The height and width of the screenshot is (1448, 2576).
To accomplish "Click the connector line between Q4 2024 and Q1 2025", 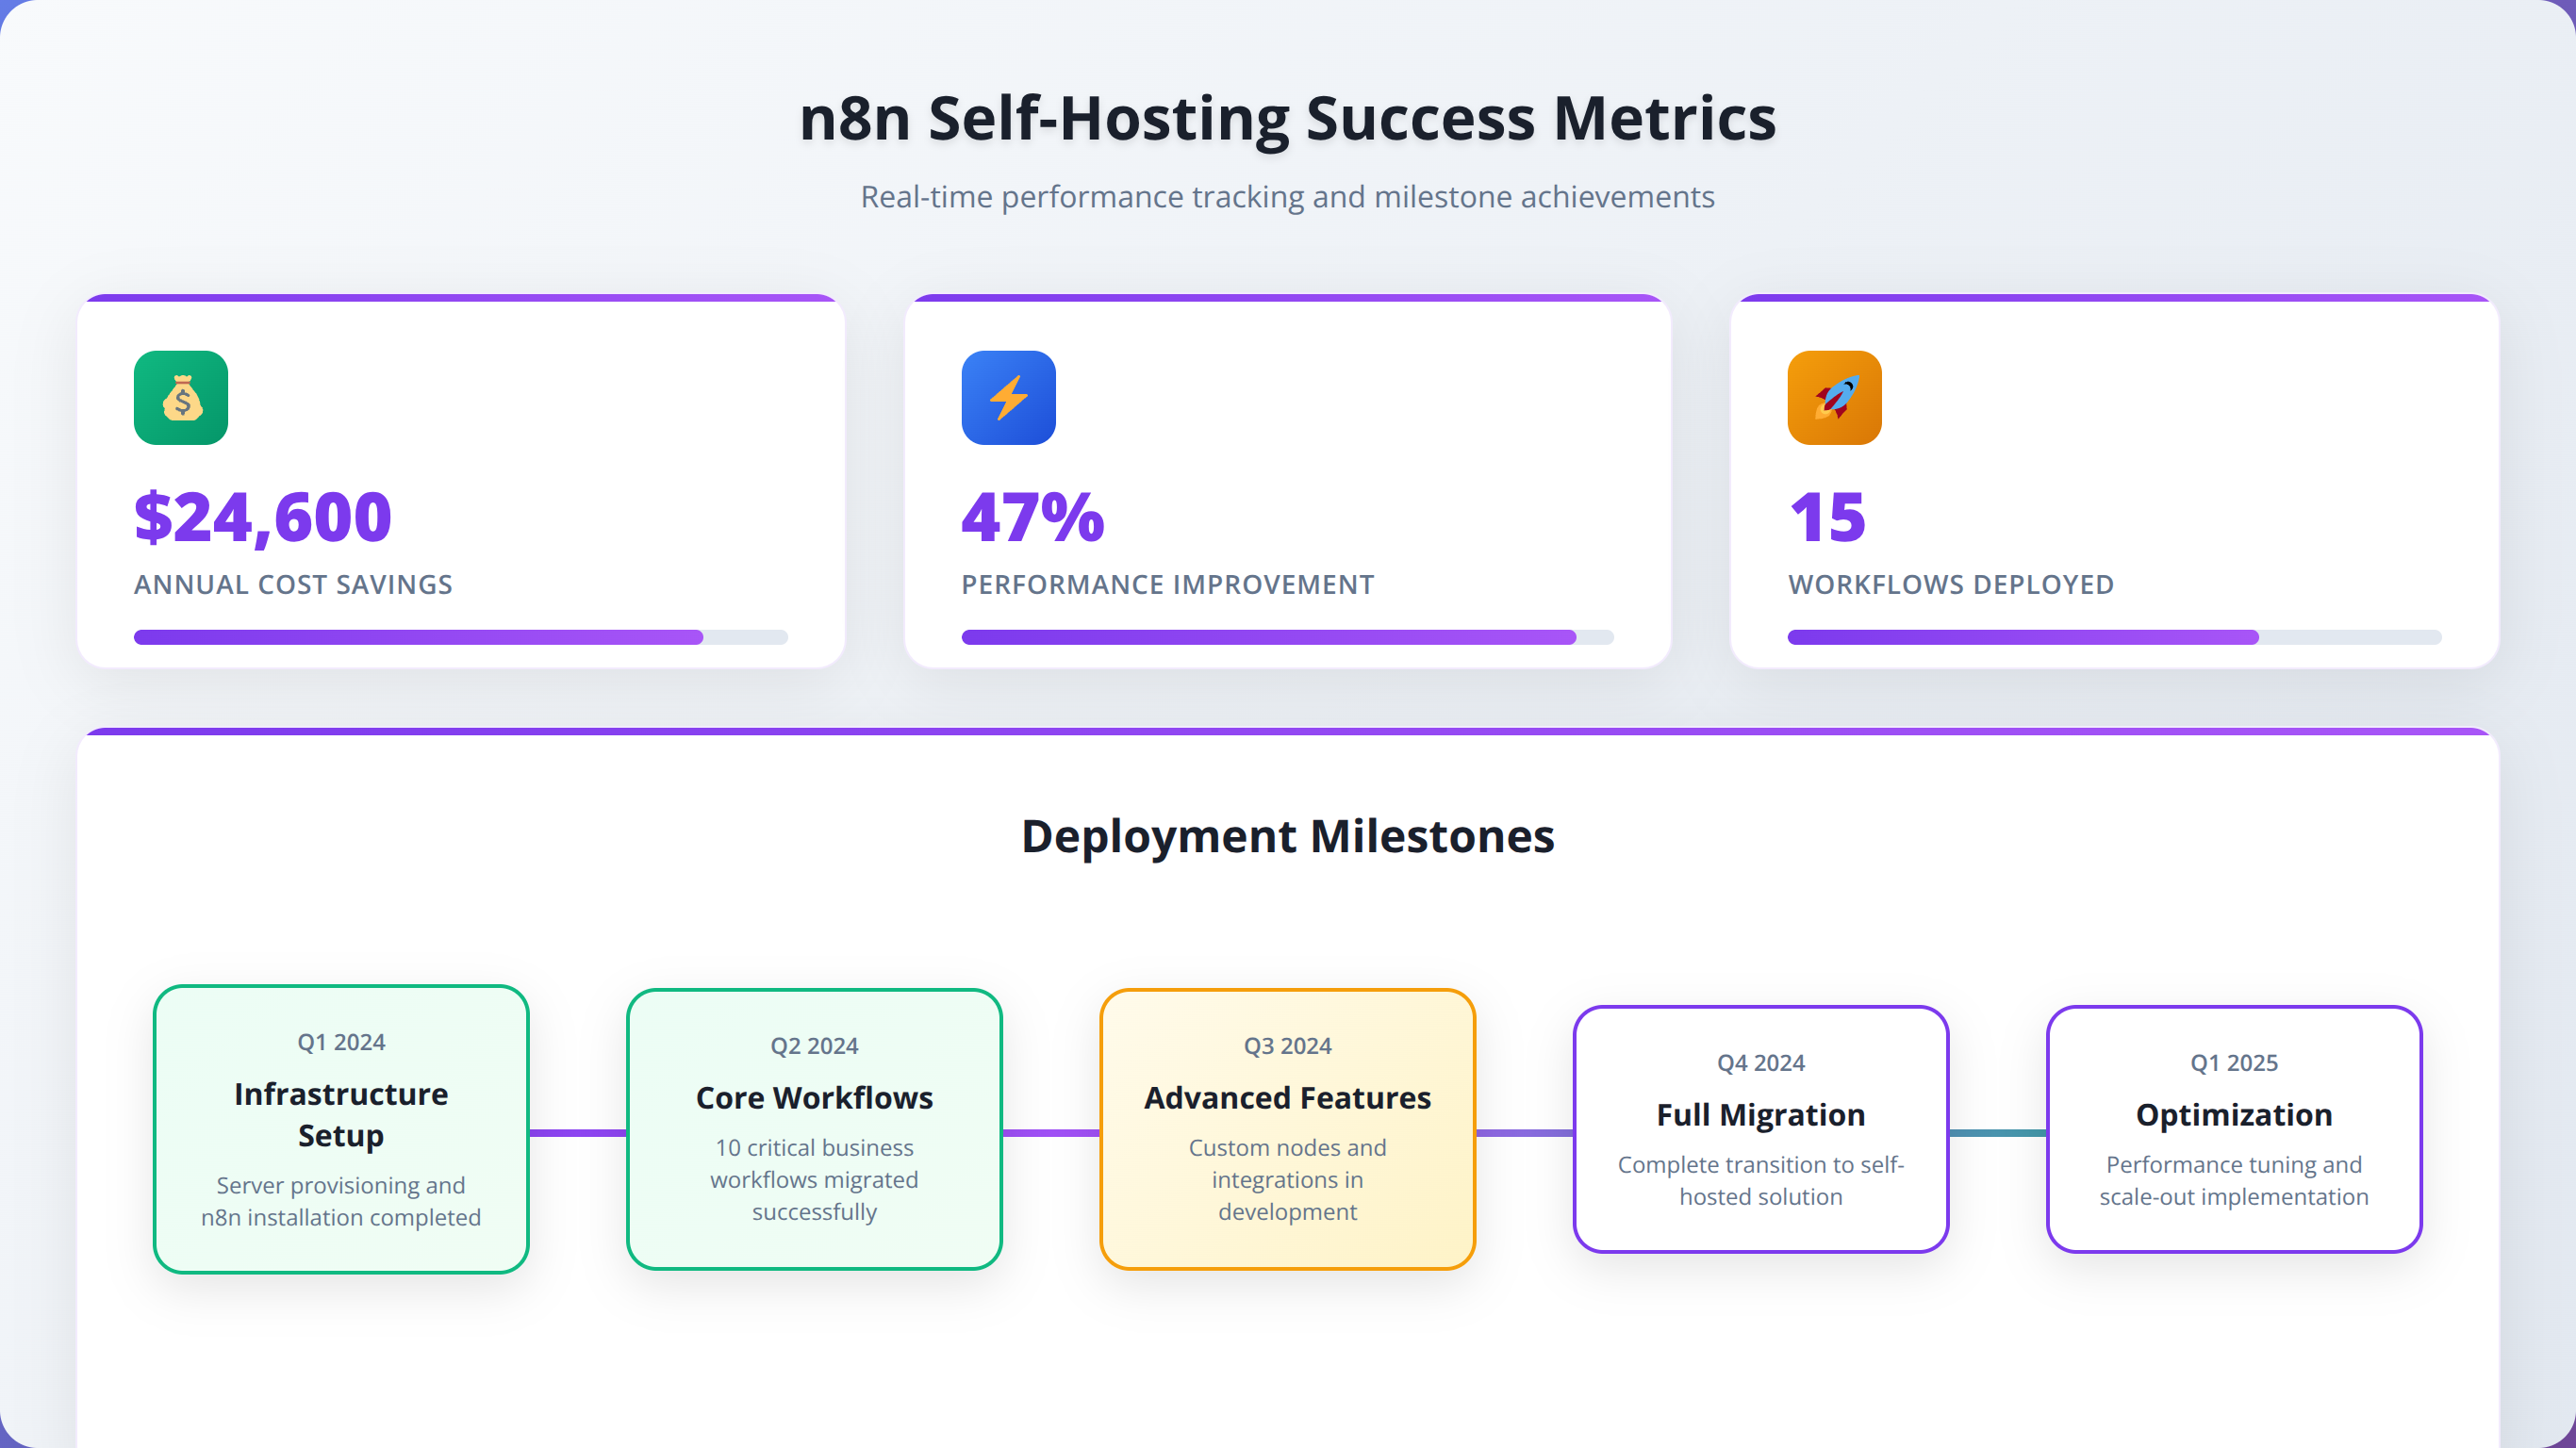I will click(1997, 1133).
